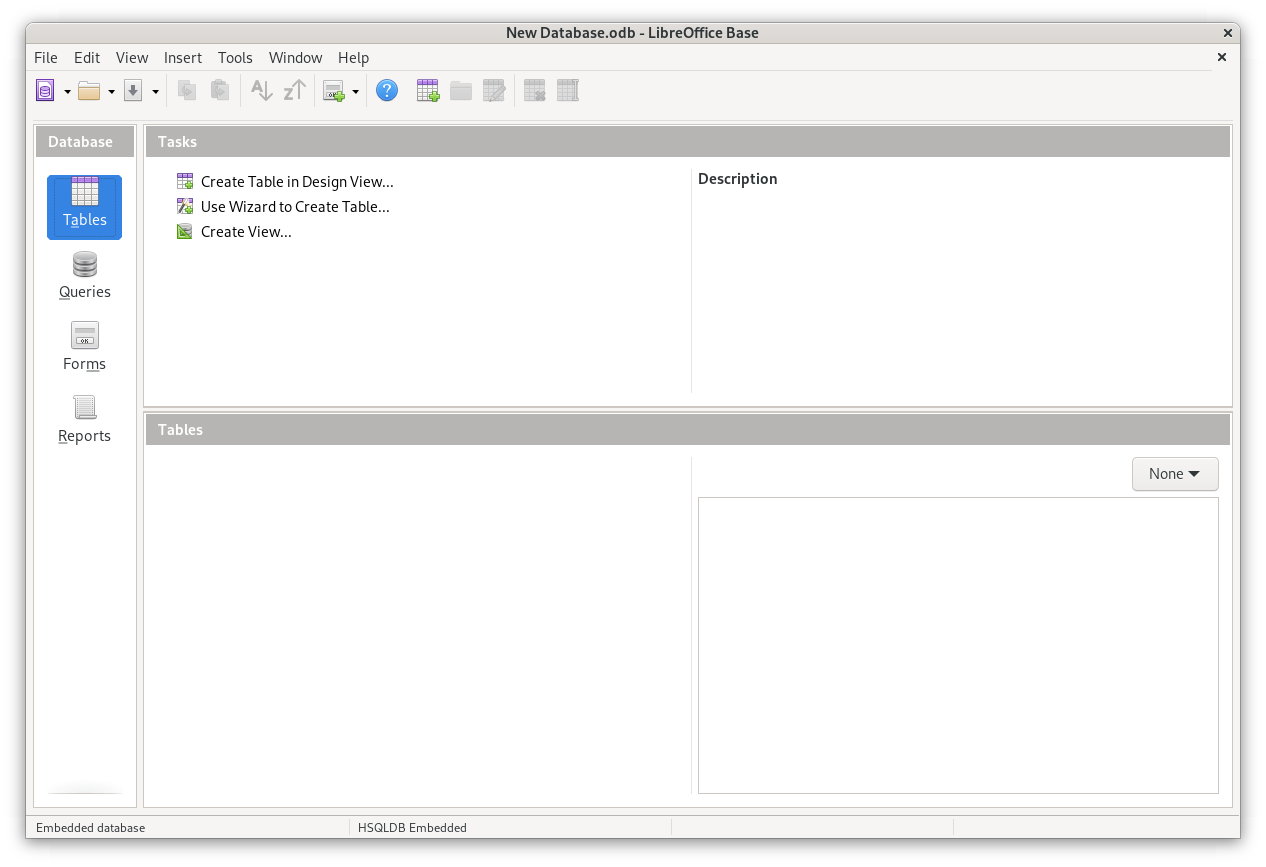Click the New Table Design toolbar icon
The height and width of the screenshot is (867, 1266).
coord(428,91)
